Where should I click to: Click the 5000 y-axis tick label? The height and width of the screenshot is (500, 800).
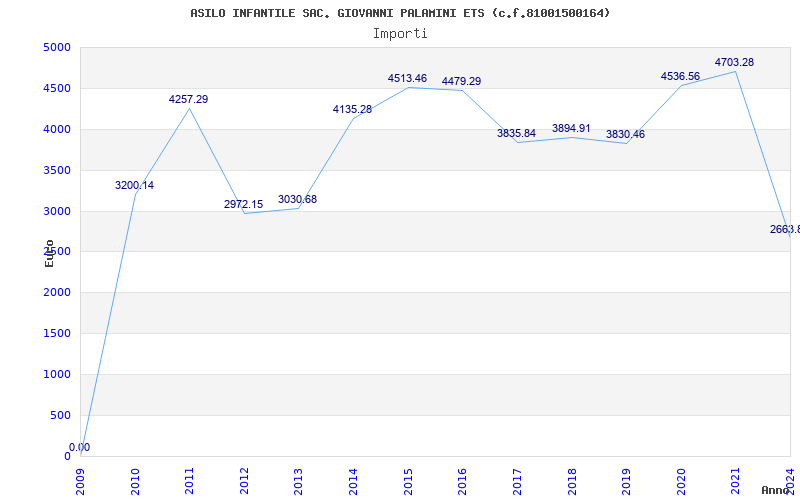click(57, 48)
